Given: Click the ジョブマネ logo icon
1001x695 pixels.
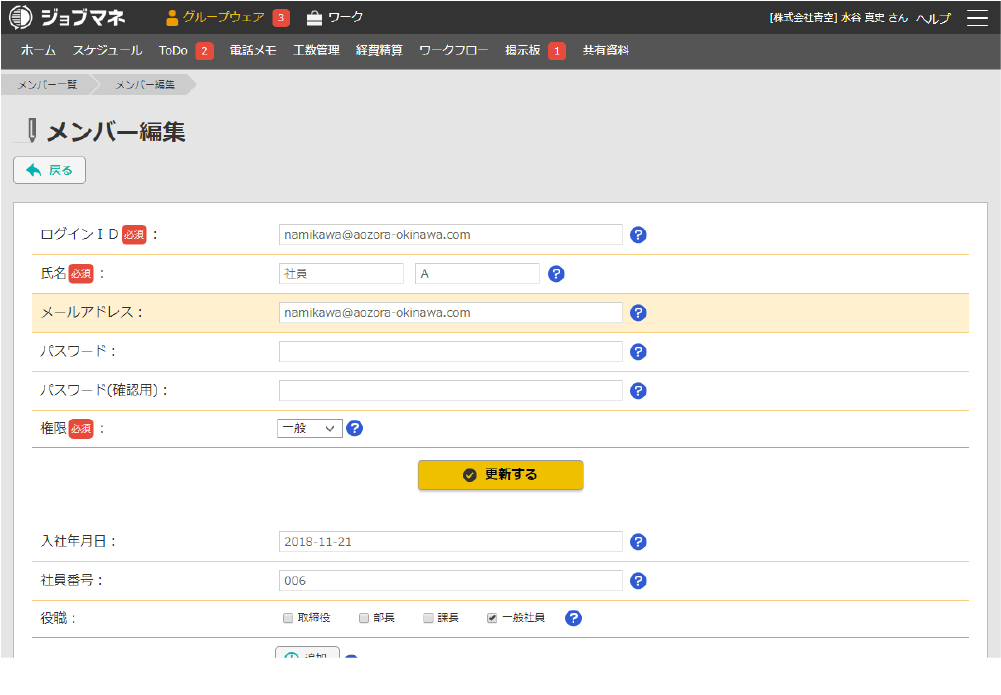Looking at the screenshot, I should pos(20,17).
